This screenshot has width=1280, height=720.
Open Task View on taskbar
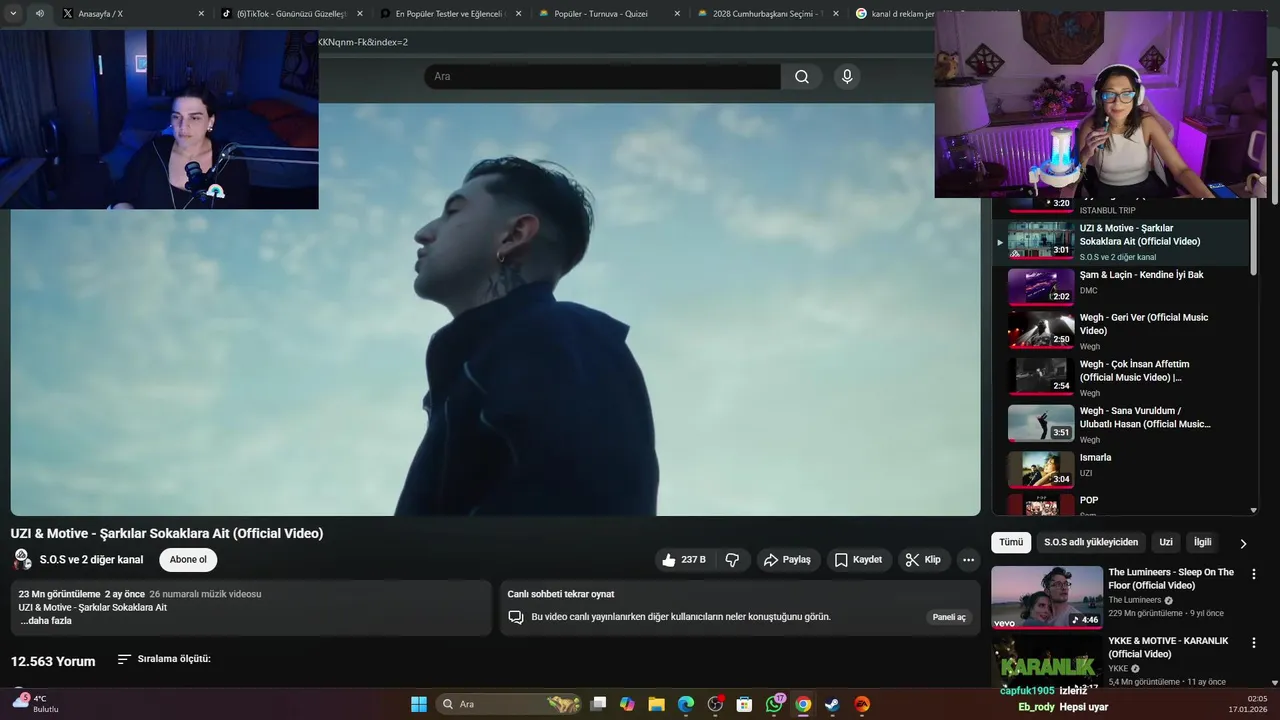click(598, 704)
